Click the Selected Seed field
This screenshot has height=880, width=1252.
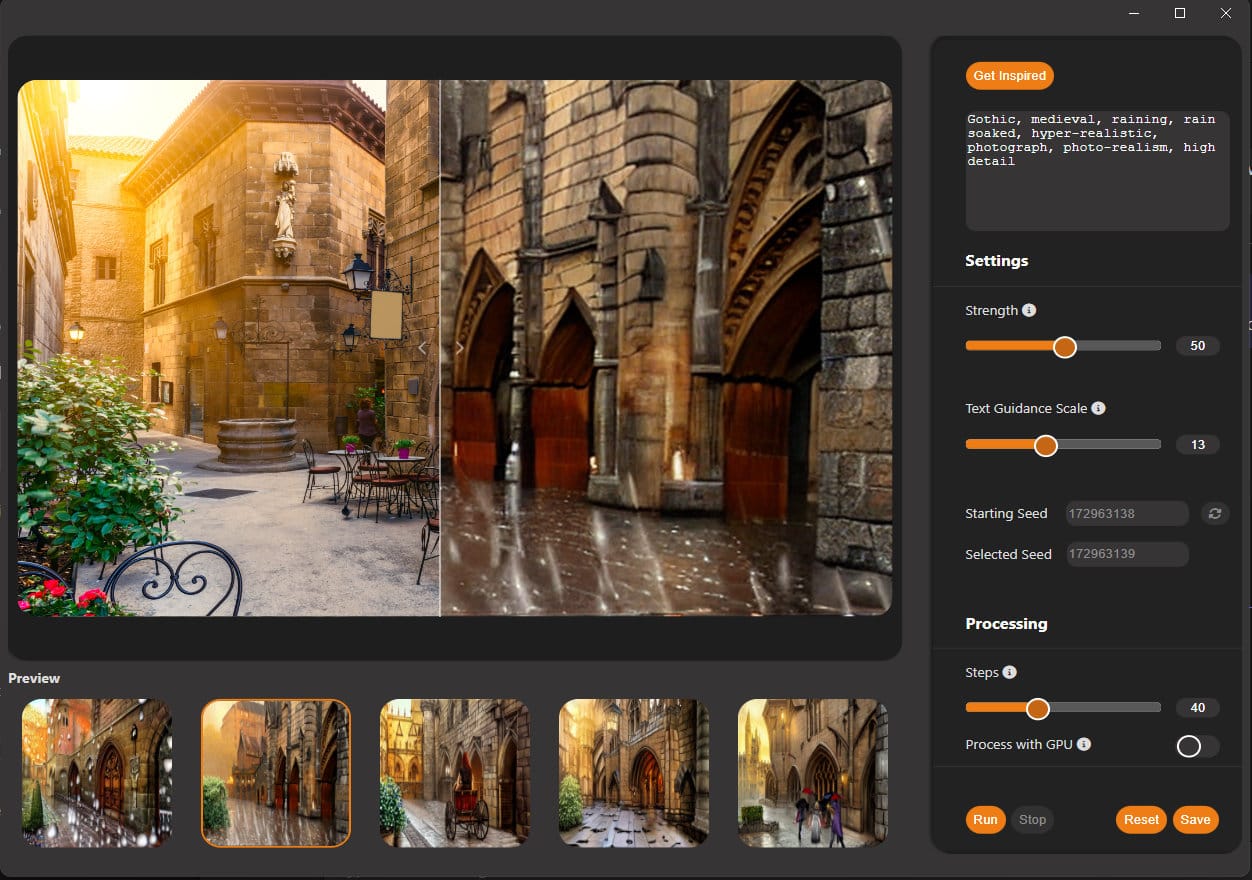tap(1127, 554)
